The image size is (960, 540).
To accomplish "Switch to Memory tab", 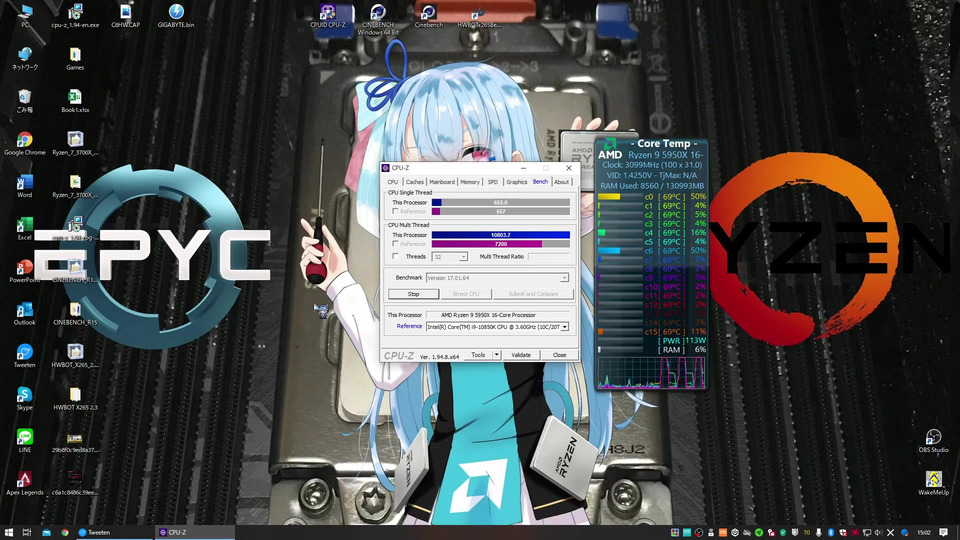I will coord(470,182).
